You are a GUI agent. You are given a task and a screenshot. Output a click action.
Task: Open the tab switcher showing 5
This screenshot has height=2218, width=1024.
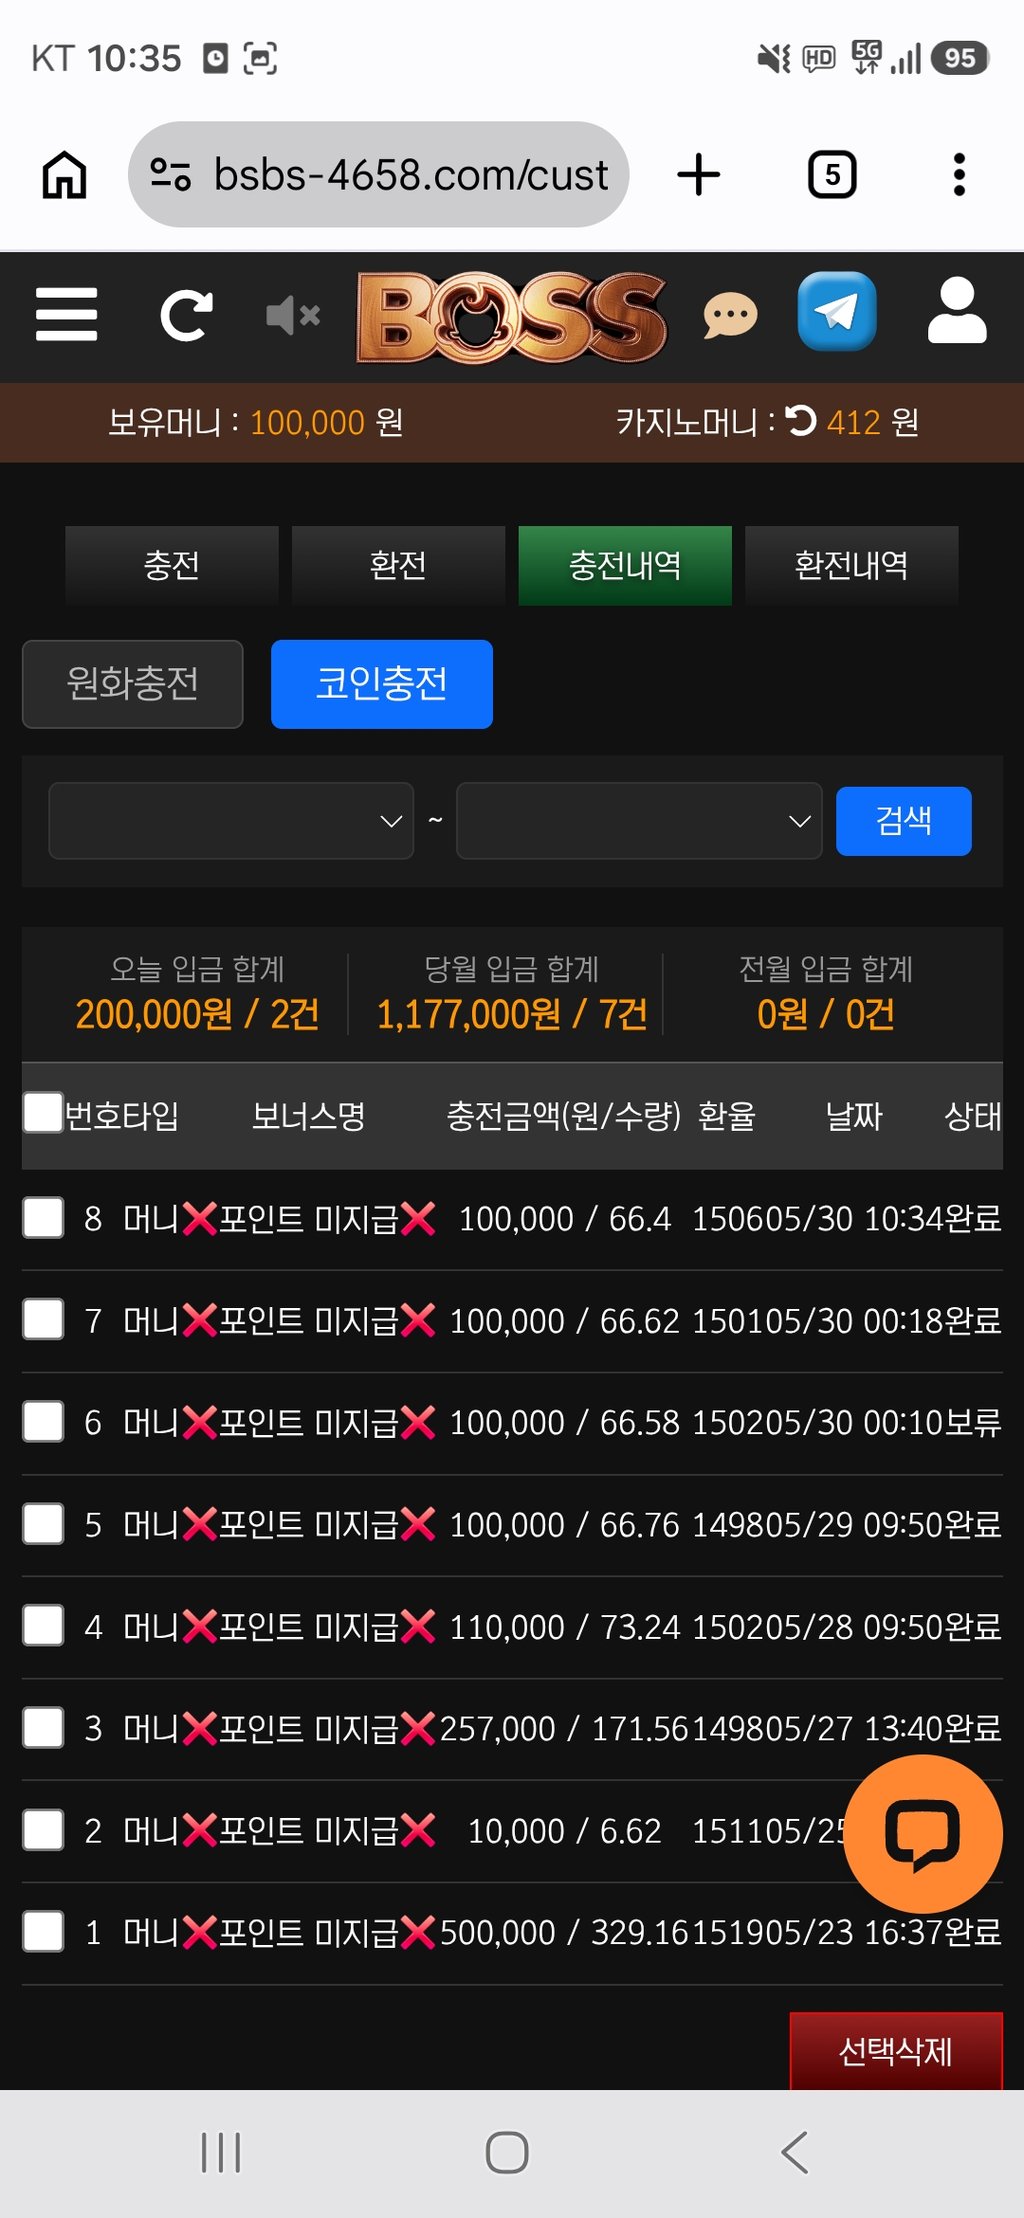tap(832, 175)
